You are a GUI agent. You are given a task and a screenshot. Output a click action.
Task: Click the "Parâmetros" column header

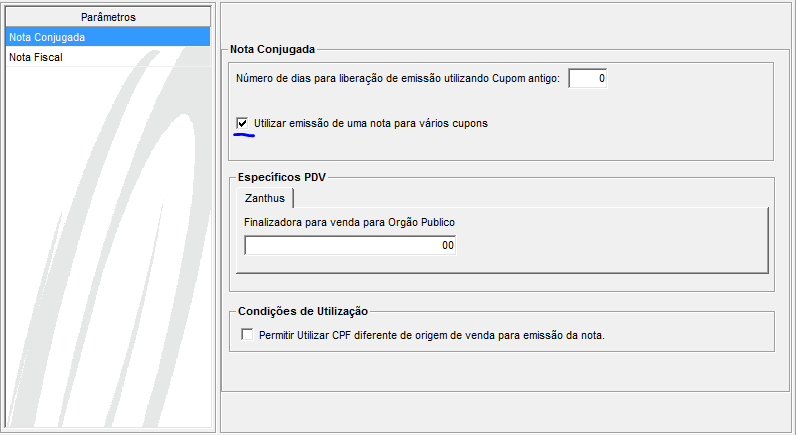[x=107, y=17]
